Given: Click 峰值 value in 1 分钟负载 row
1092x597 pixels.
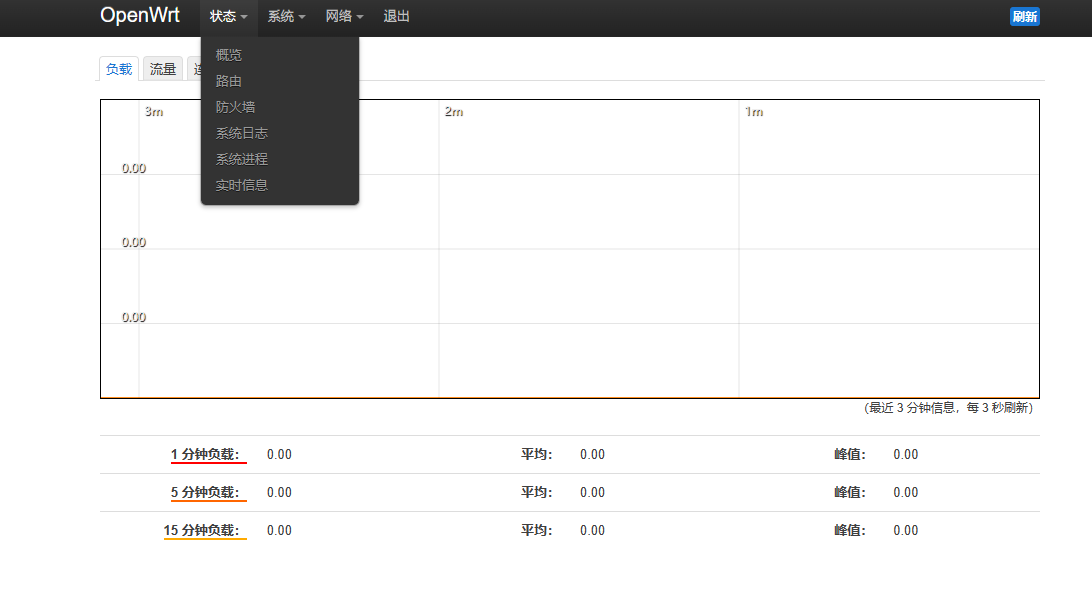Looking at the screenshot, I should [x=905, y=455].
